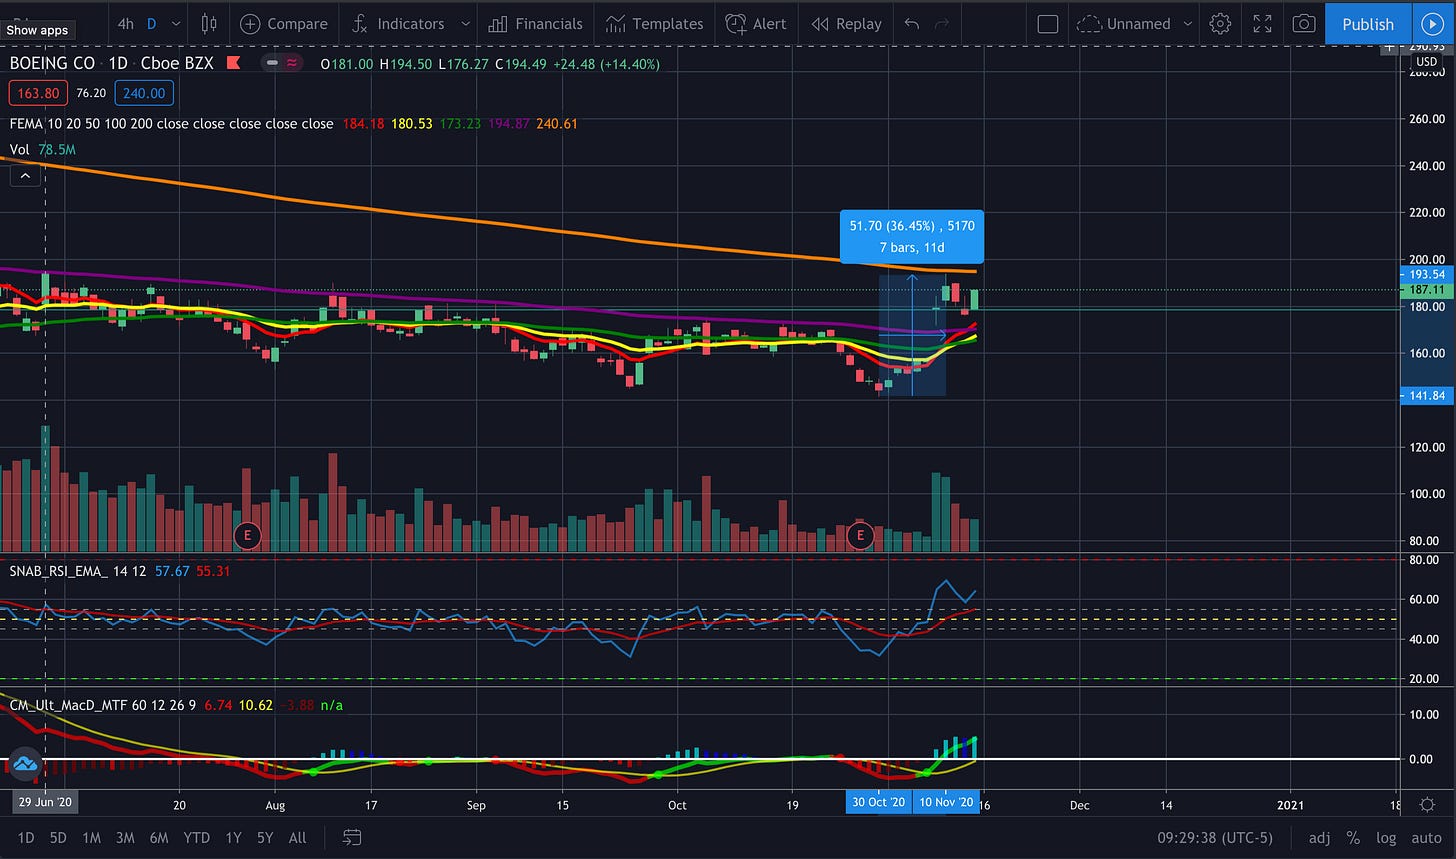Click the E earnings marker near 30 Oct
Screen dimensions: 1456x859
[x=860, y=536]
